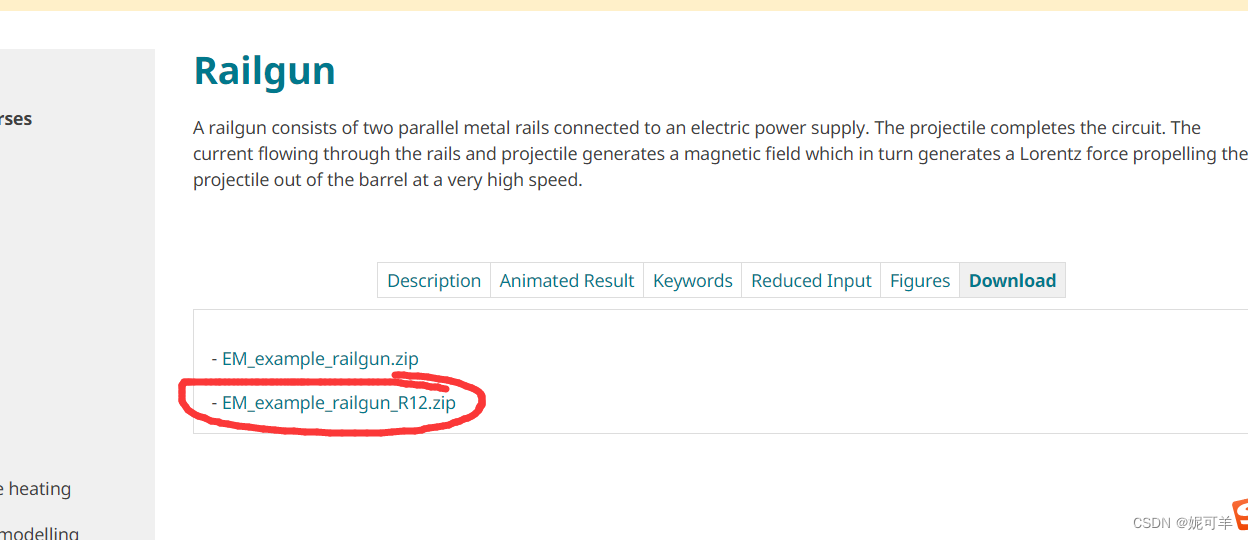
Task: Click the CSDN watermark text
Action: tap(1182, 523)
